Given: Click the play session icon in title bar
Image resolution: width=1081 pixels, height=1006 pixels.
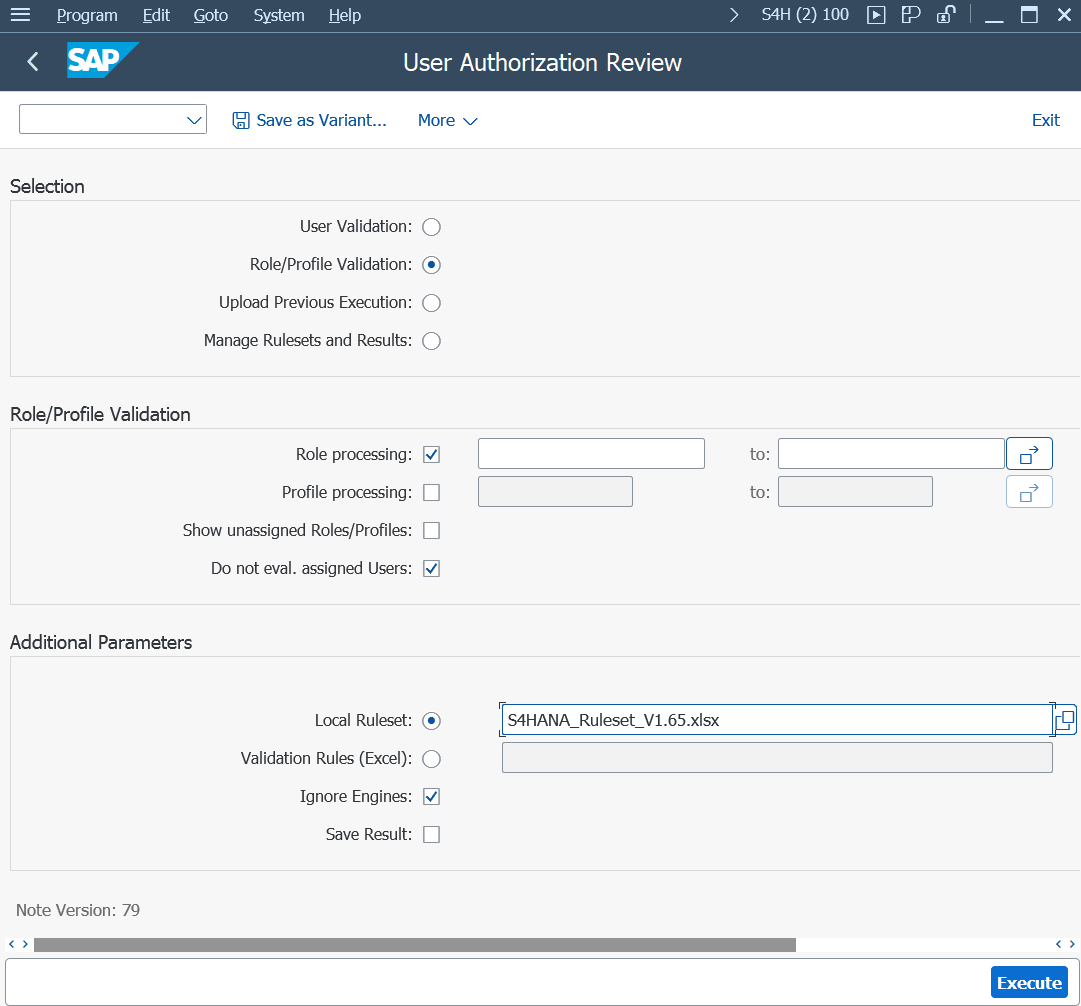Looking at the screenshot, I should 876,14.
